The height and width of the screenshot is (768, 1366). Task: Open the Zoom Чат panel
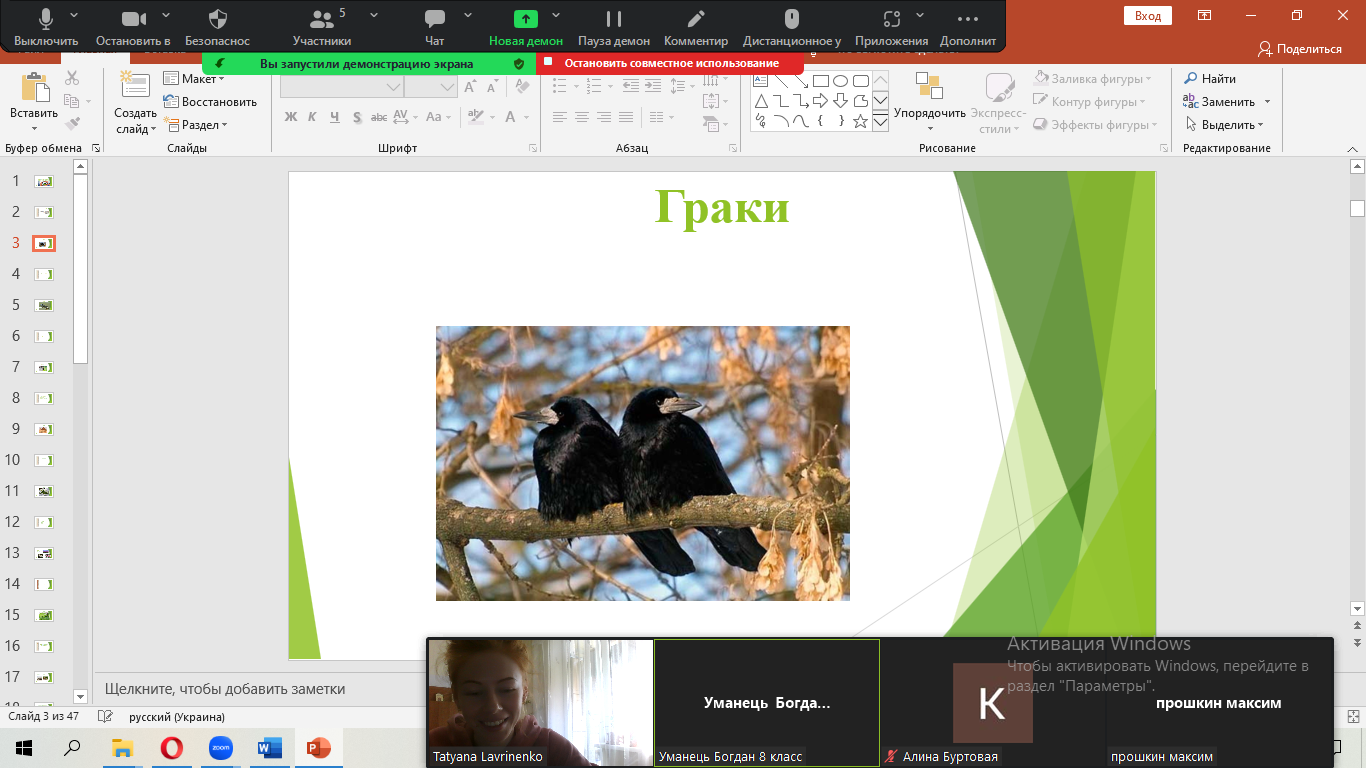click(x=434, y=26)
